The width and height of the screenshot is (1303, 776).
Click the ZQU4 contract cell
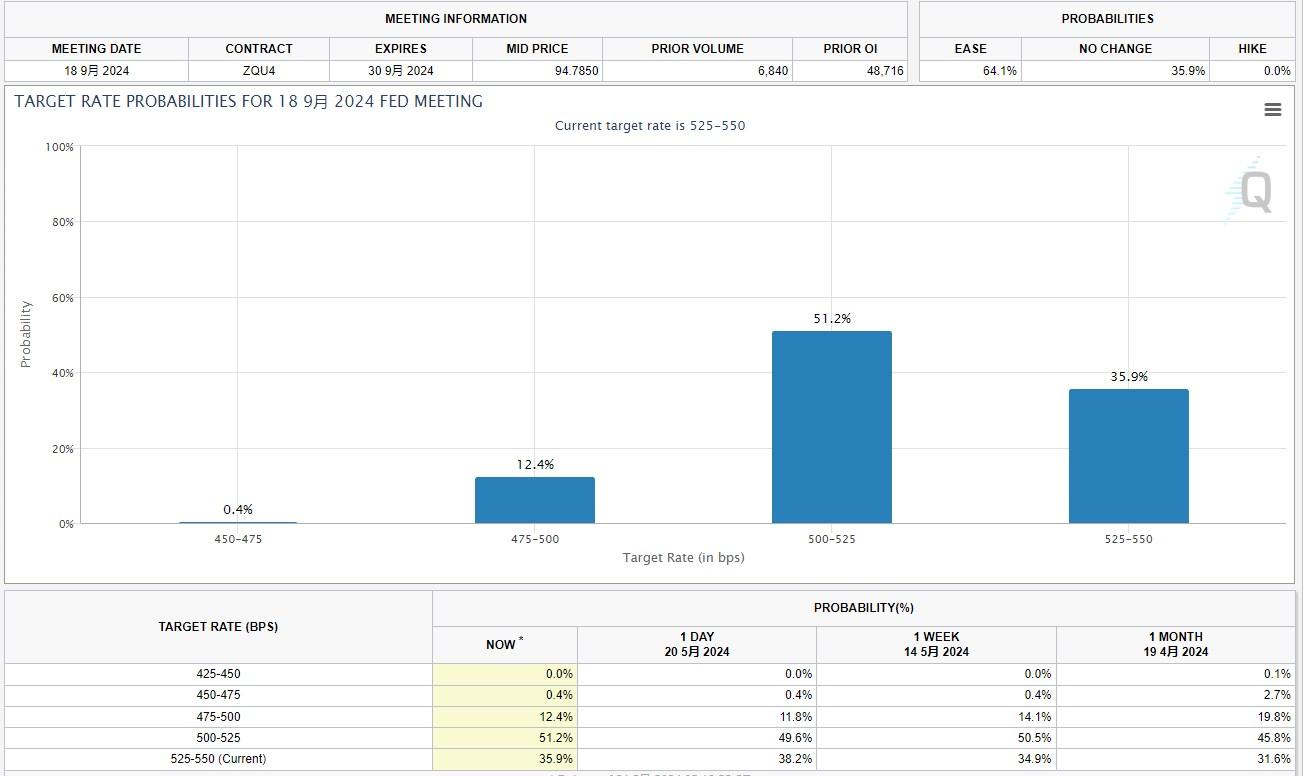[x=259, y=71]
